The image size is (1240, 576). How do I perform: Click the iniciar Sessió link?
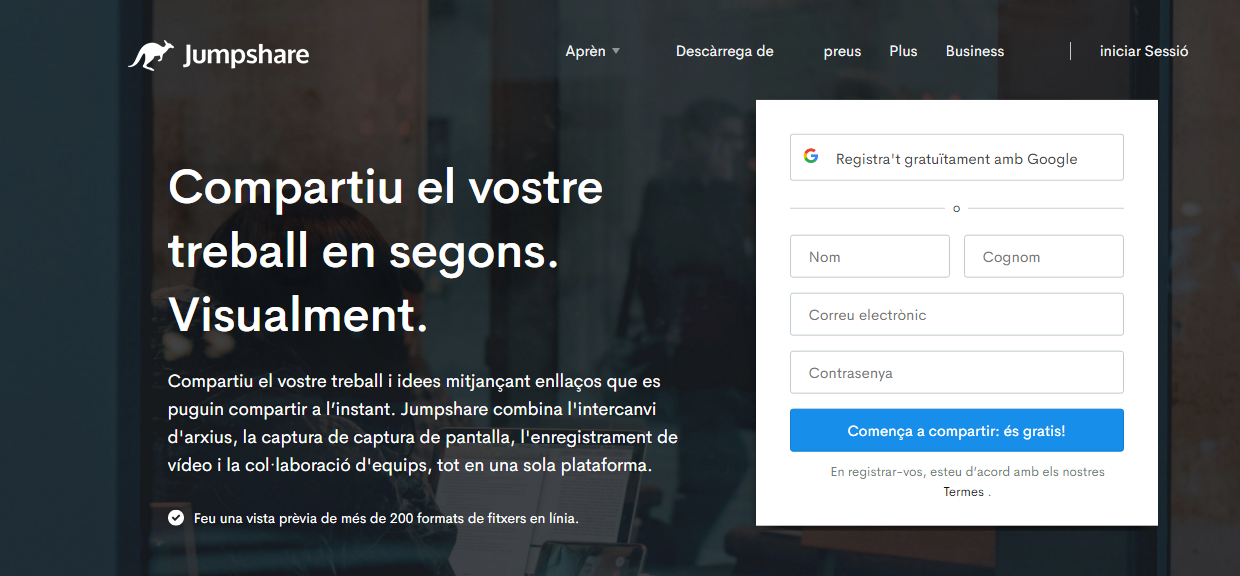pyautogui.click(x=1144, y=51)
